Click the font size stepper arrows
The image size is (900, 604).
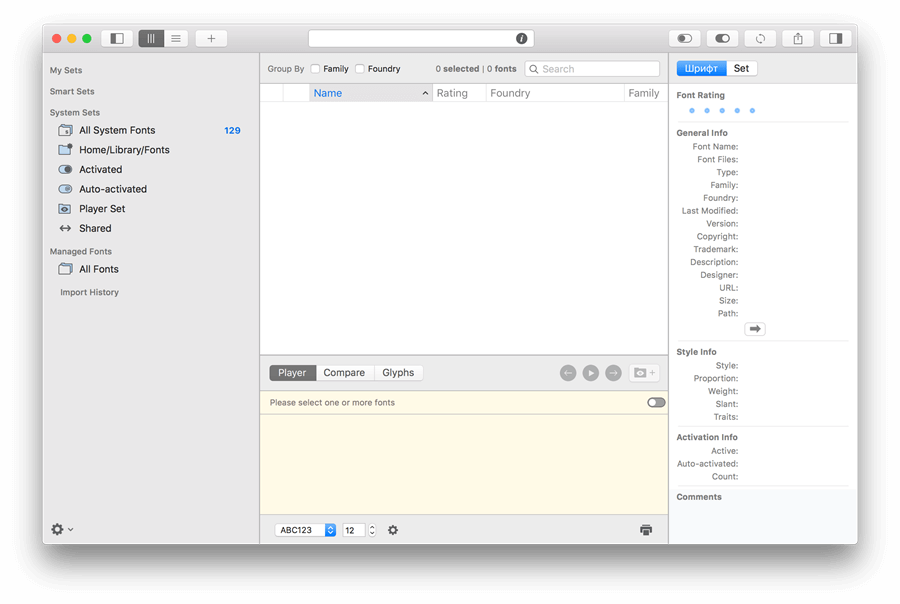tap(372, 530)
